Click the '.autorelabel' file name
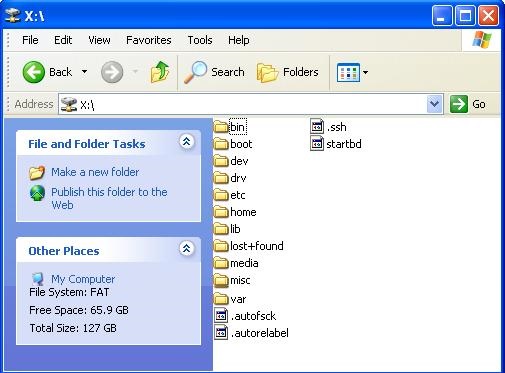 click(x=260, y=333)
